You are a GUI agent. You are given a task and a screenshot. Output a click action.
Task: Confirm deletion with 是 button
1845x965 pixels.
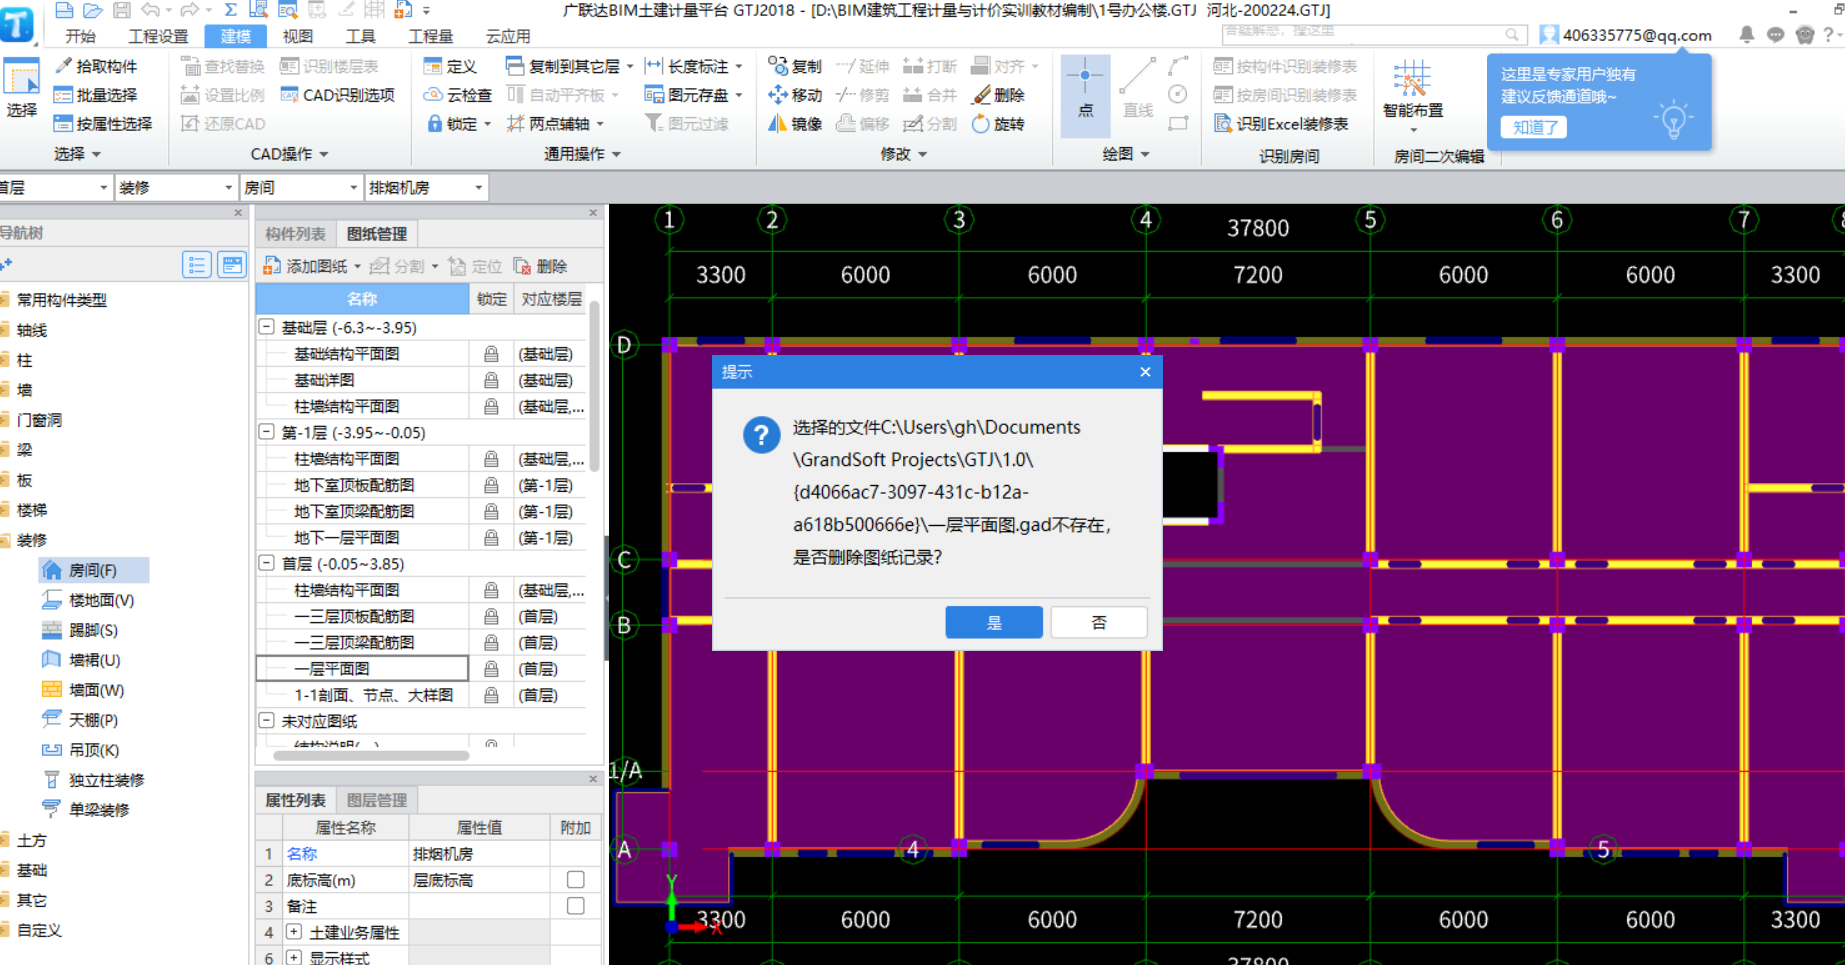click(x=994, y=622)
